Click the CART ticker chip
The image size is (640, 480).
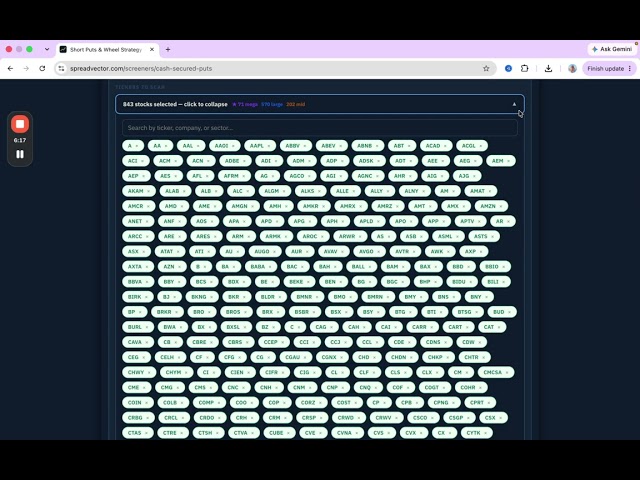point(458,327)
